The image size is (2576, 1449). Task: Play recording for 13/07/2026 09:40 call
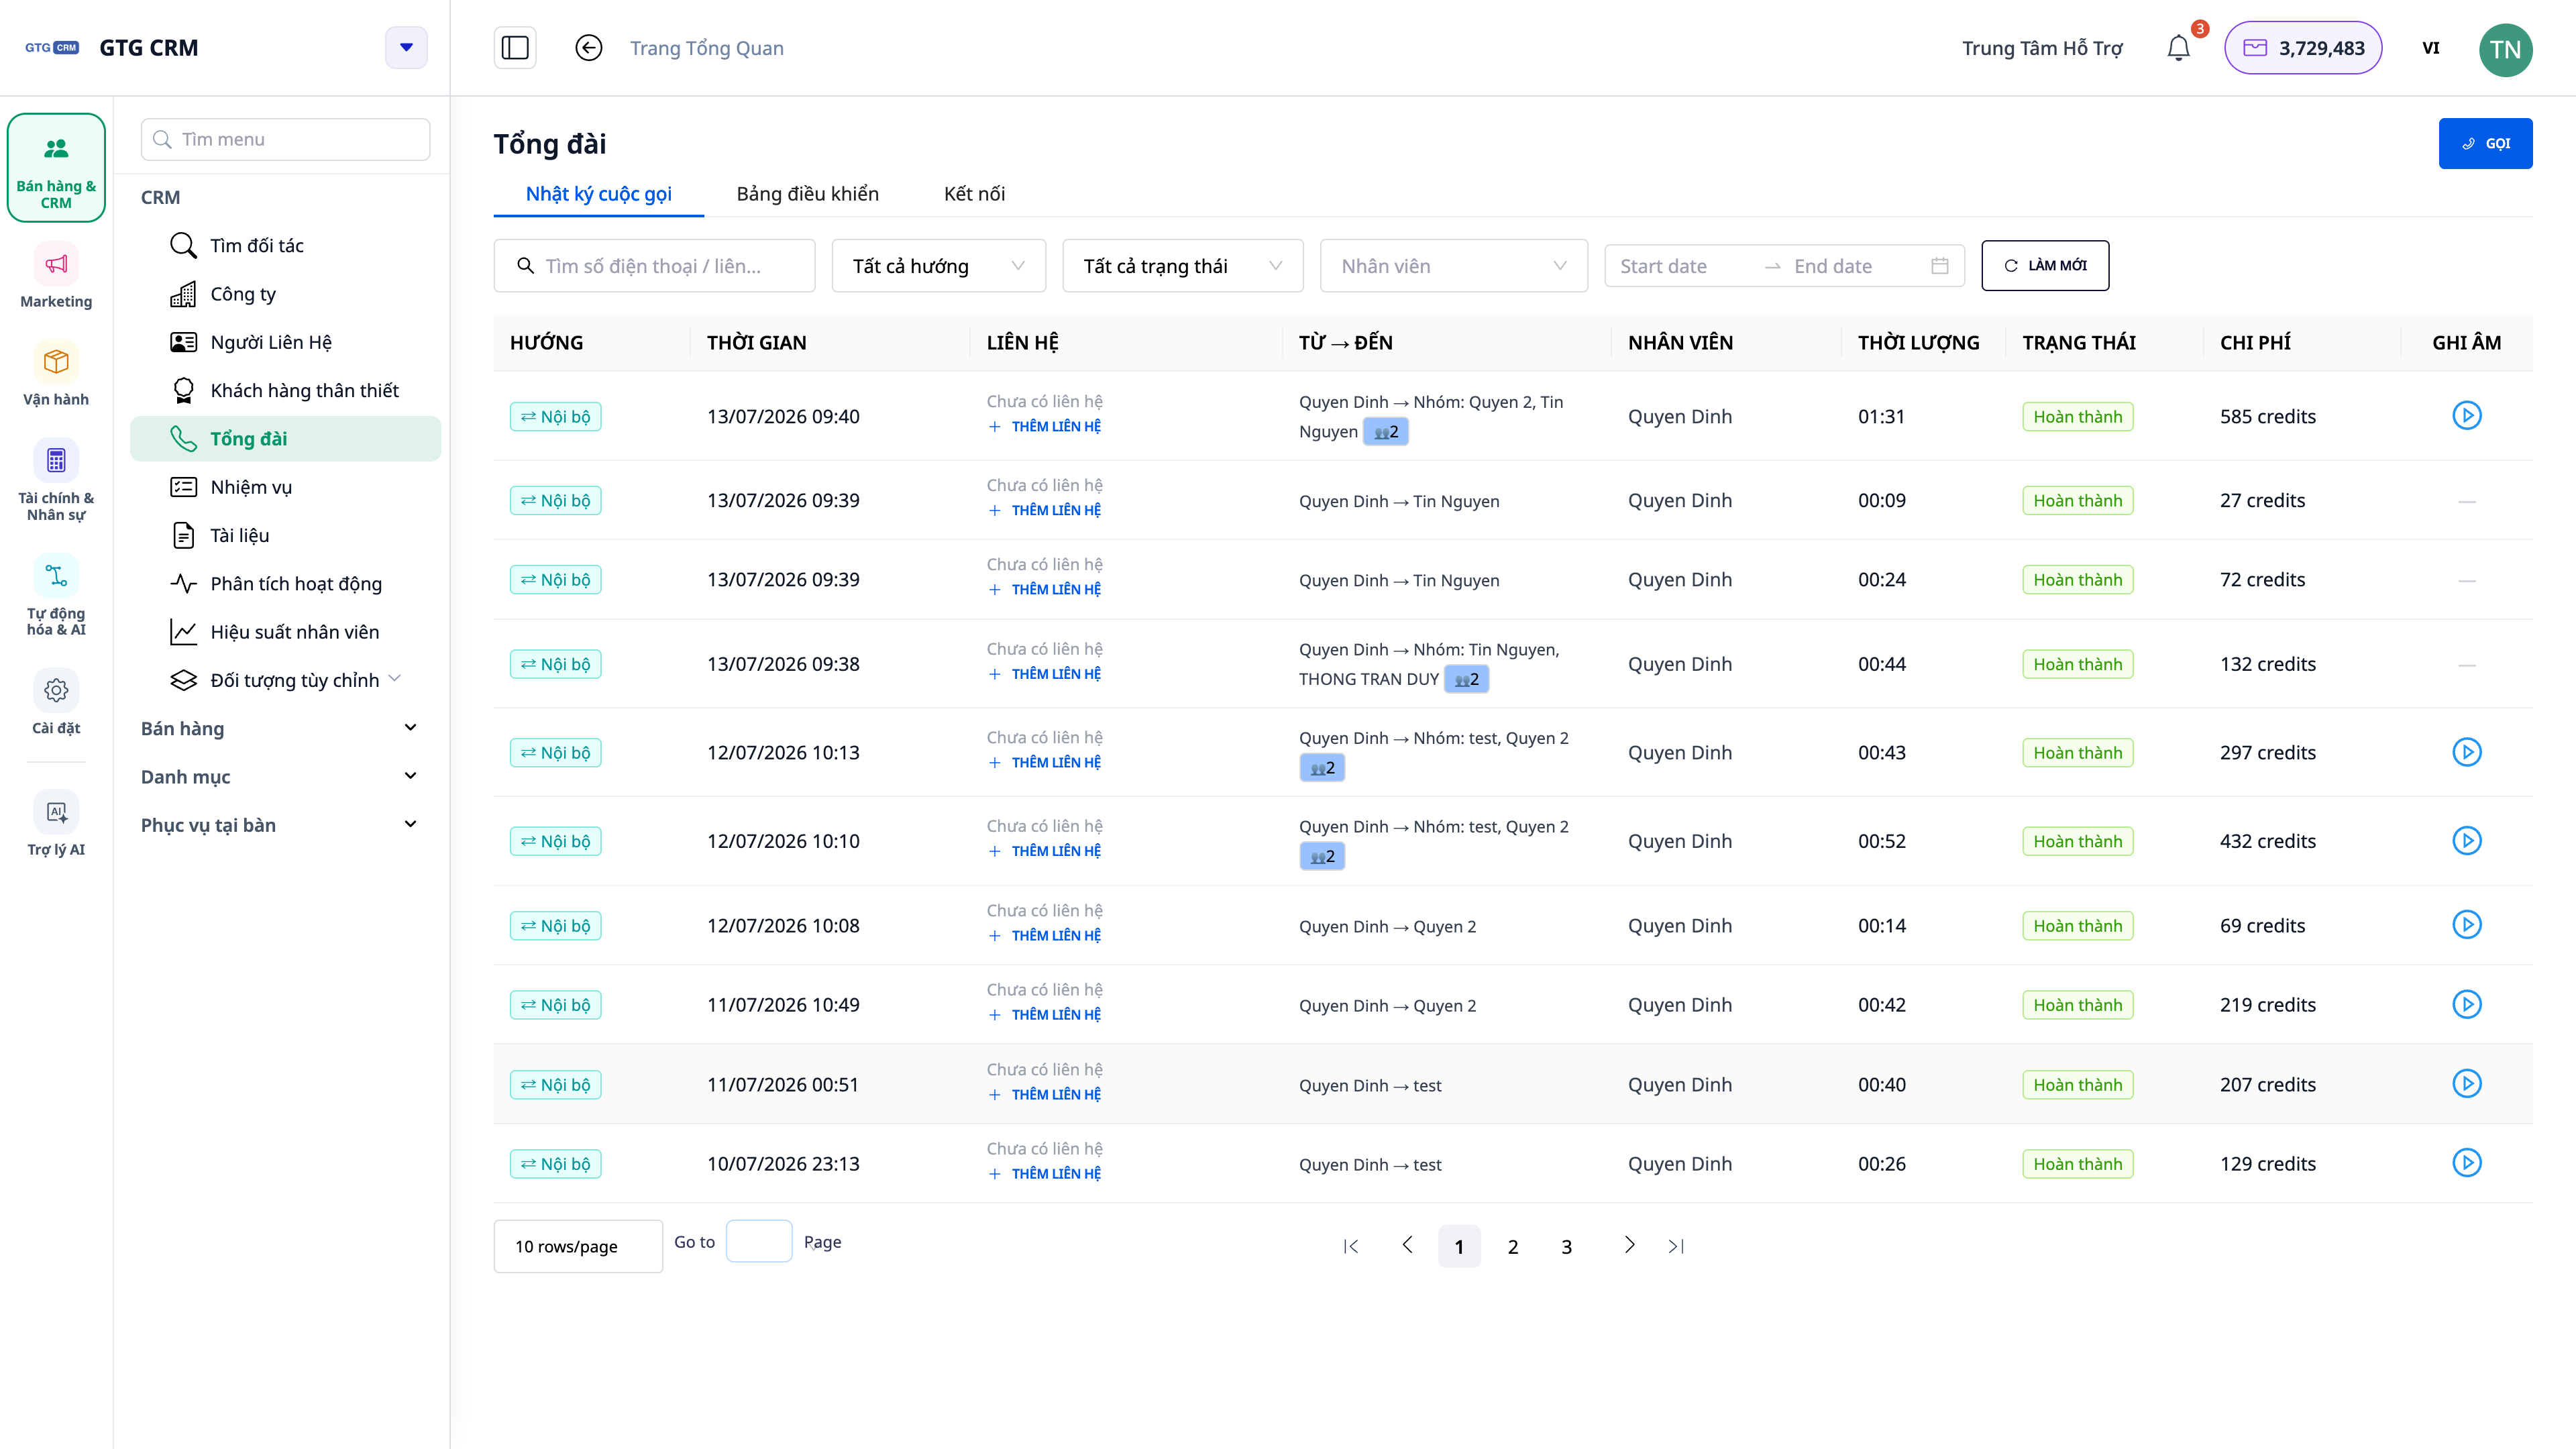coord(2467,416)
